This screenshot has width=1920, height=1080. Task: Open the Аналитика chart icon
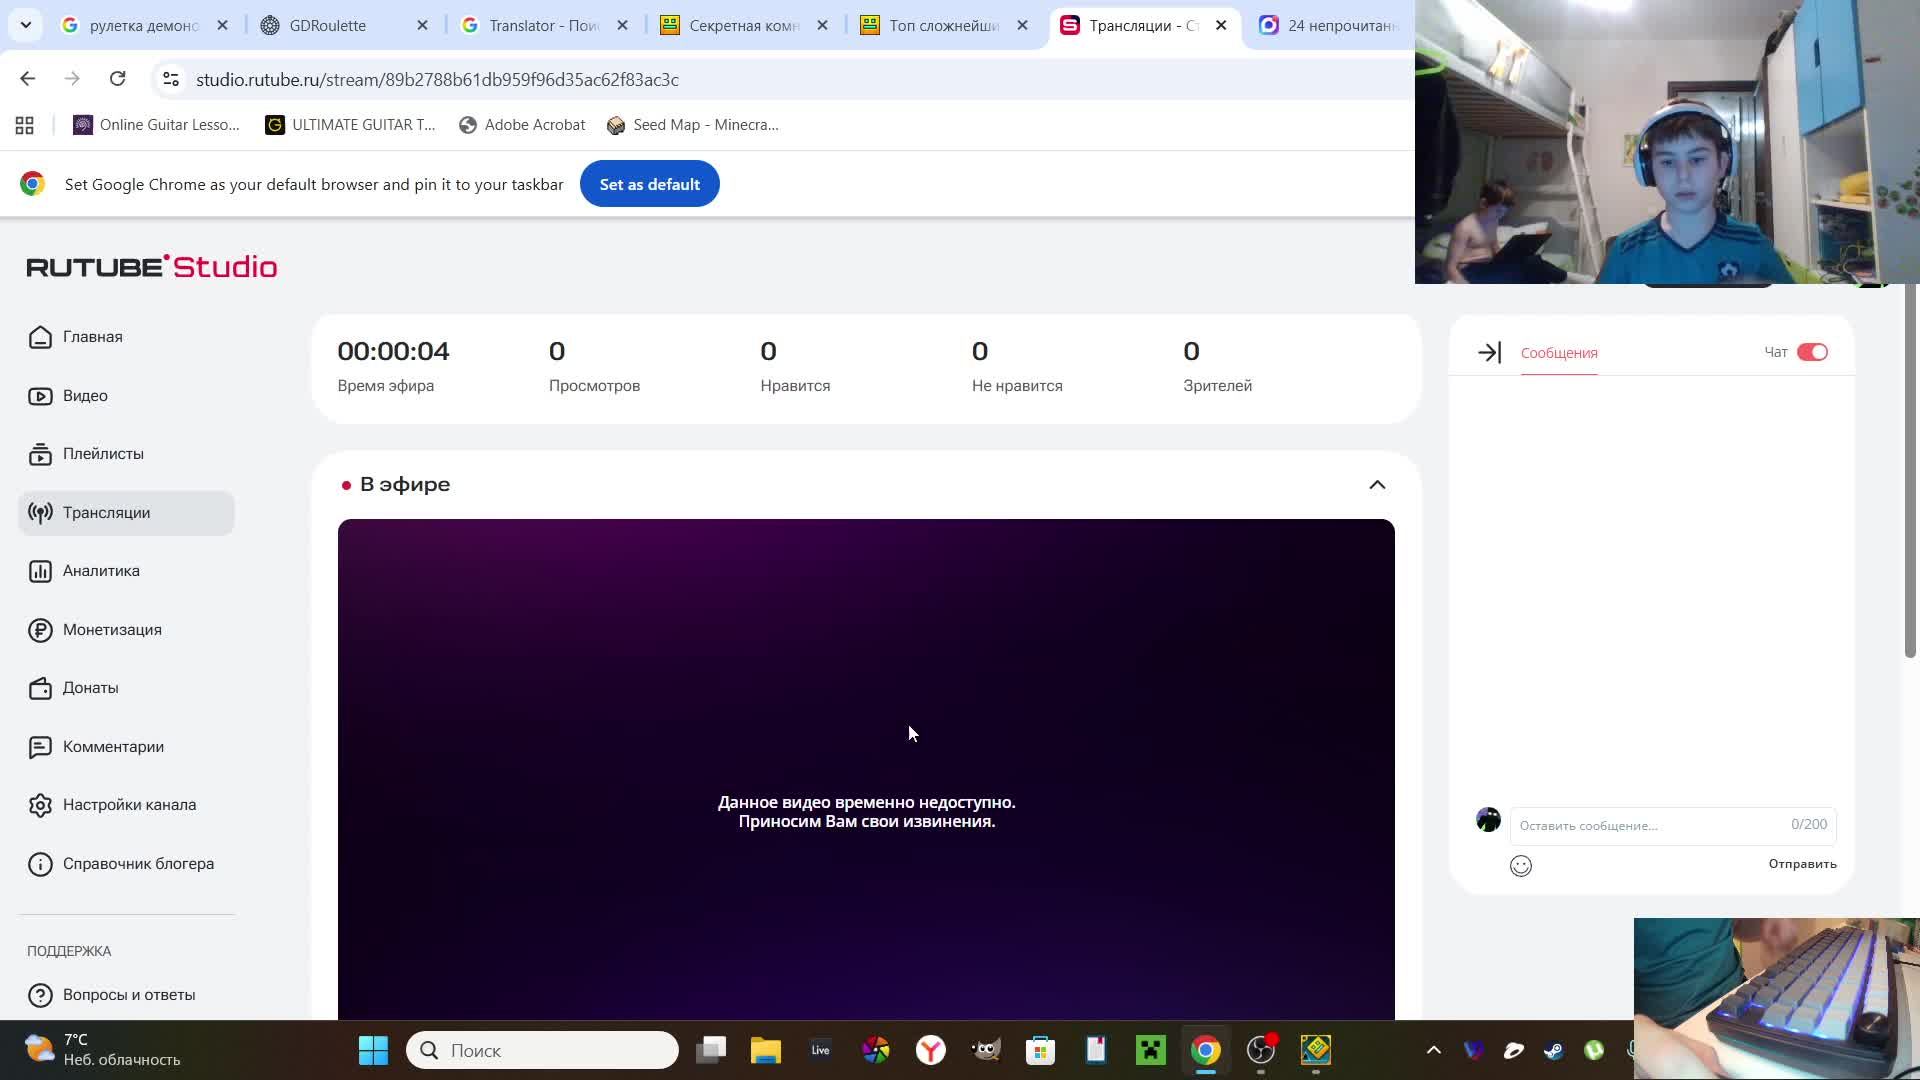tap(40, 571)
